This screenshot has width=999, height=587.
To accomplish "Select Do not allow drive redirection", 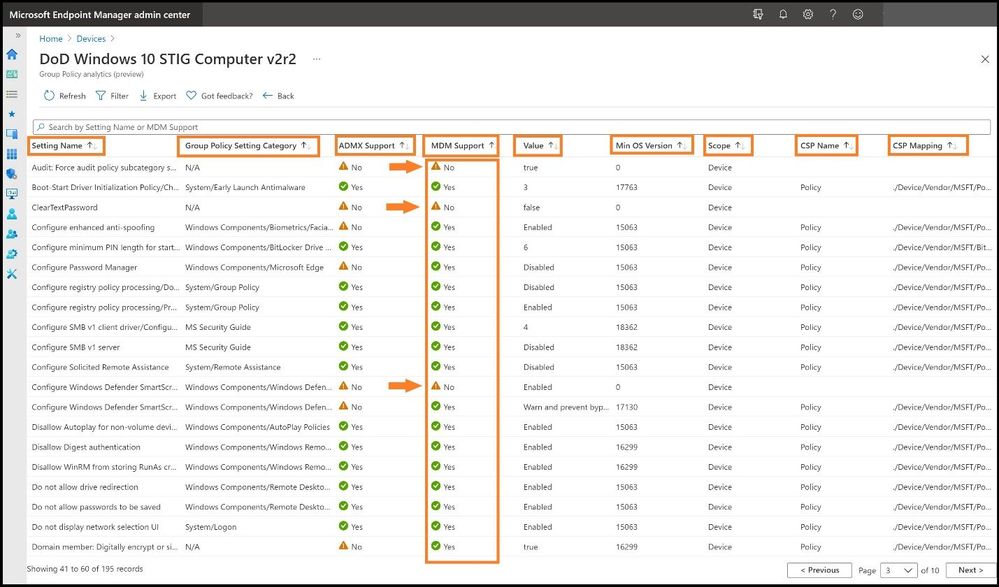I will 85,487.
